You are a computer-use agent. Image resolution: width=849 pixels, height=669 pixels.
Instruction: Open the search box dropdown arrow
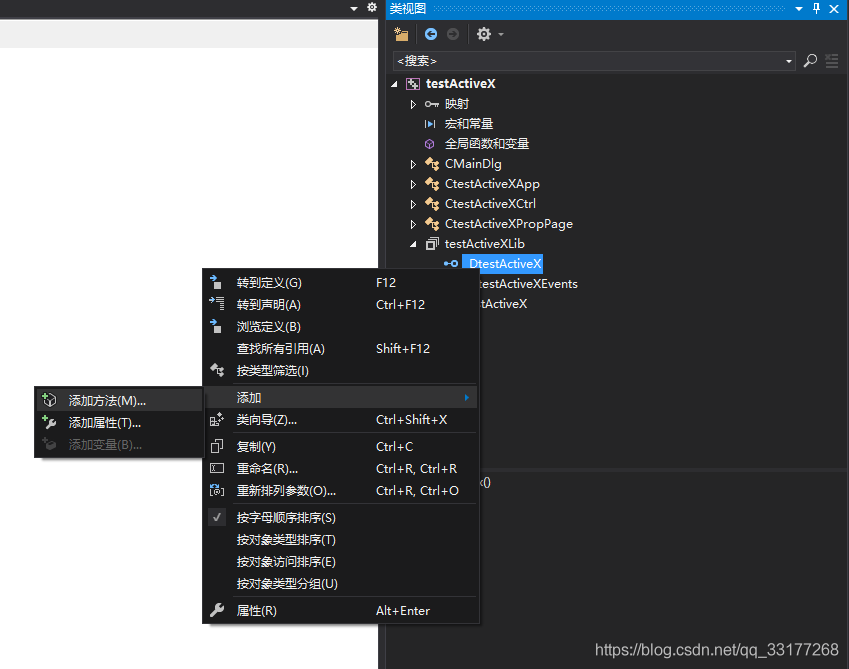(789, 61)
